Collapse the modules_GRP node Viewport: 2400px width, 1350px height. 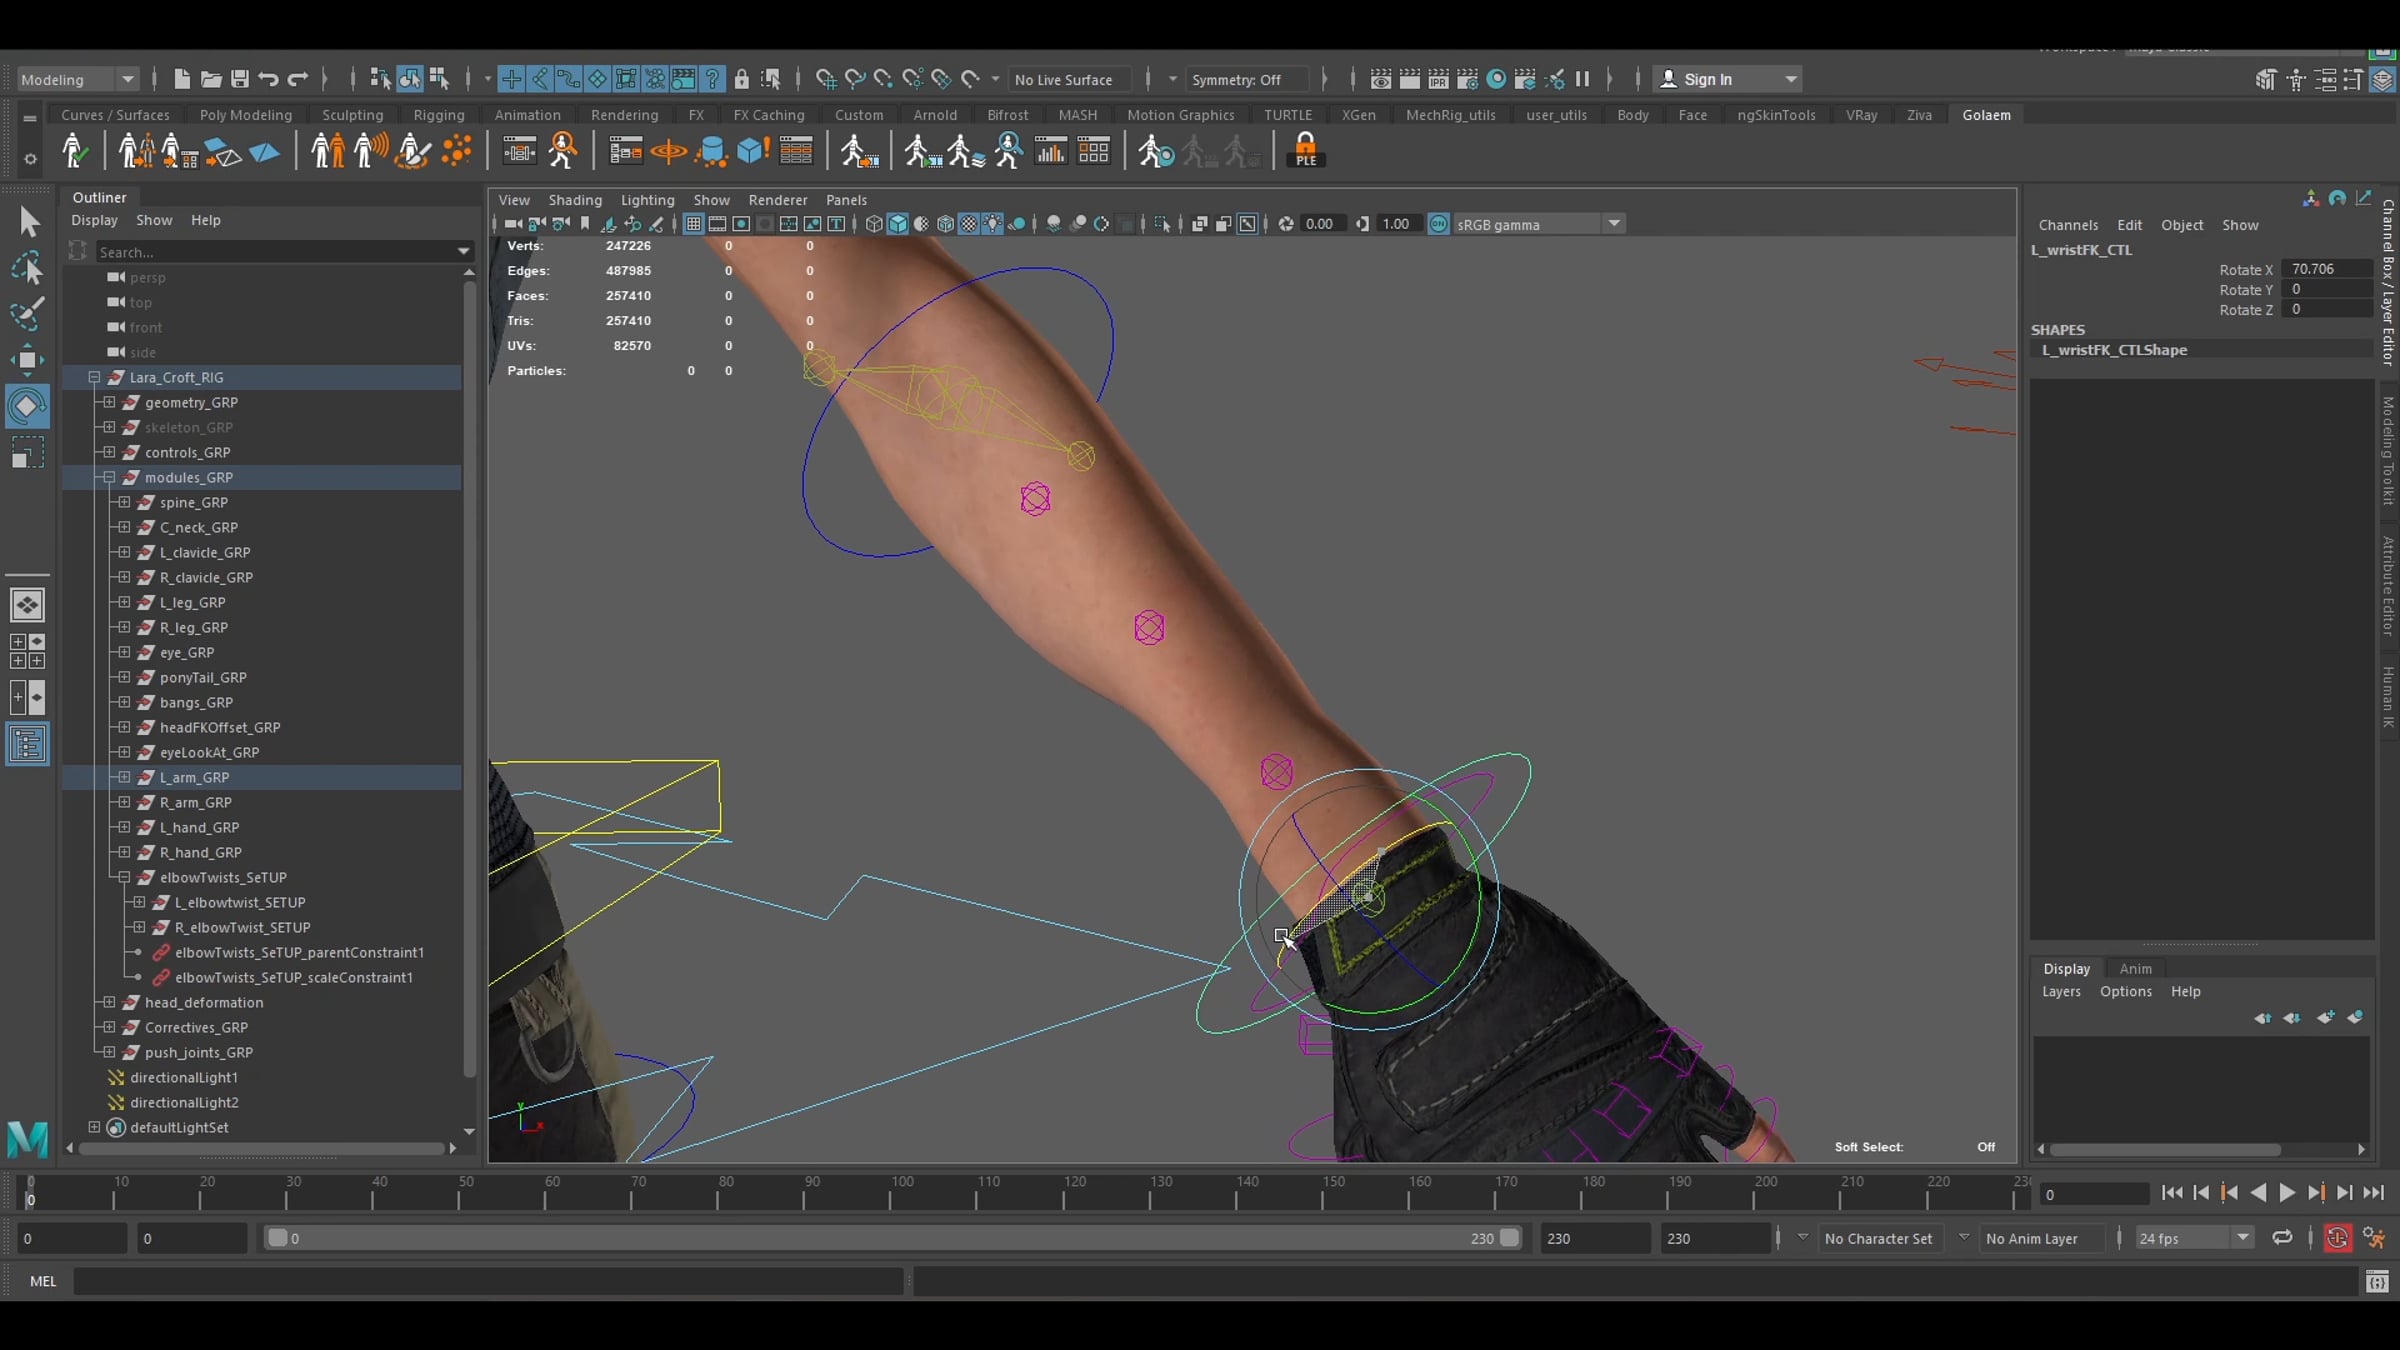tap(109, 477)
